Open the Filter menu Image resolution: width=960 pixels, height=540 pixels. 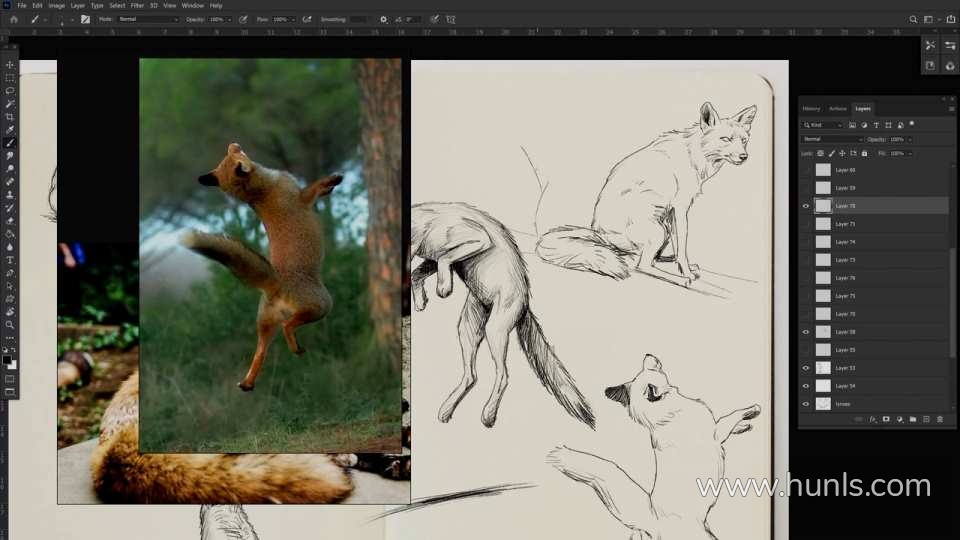136,5
